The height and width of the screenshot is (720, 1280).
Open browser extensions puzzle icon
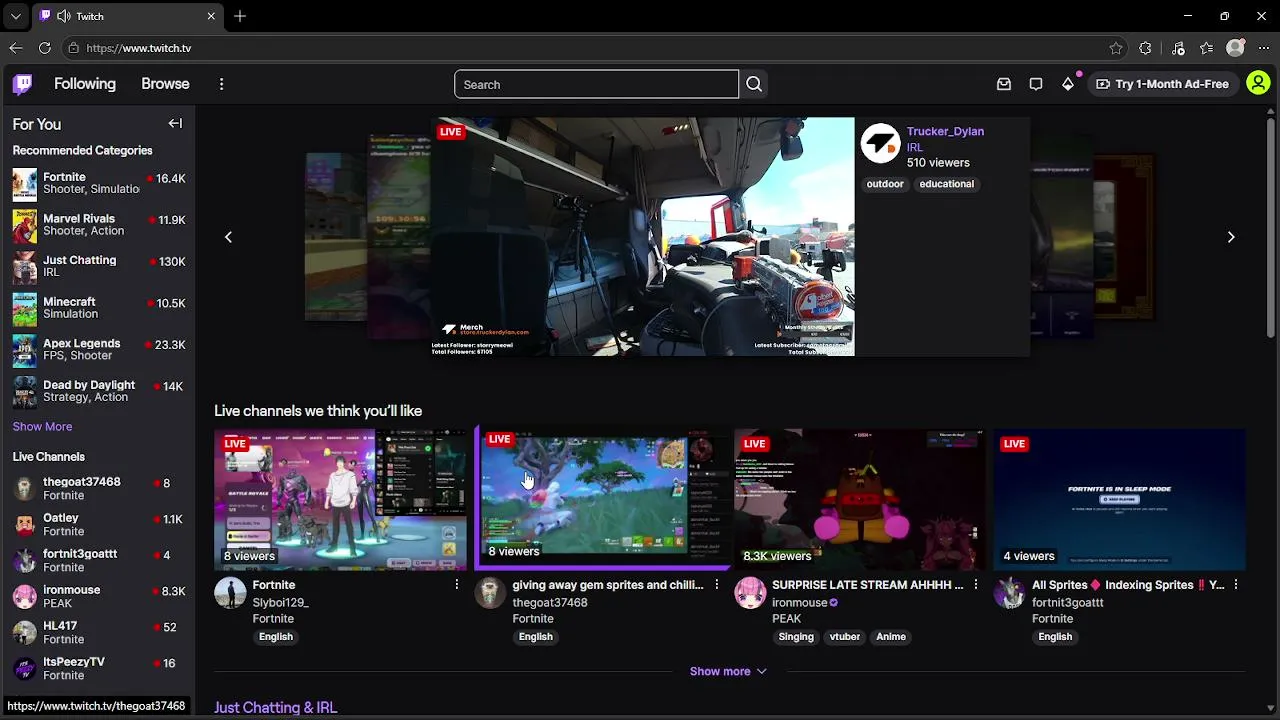click(x=1146, y=48)
